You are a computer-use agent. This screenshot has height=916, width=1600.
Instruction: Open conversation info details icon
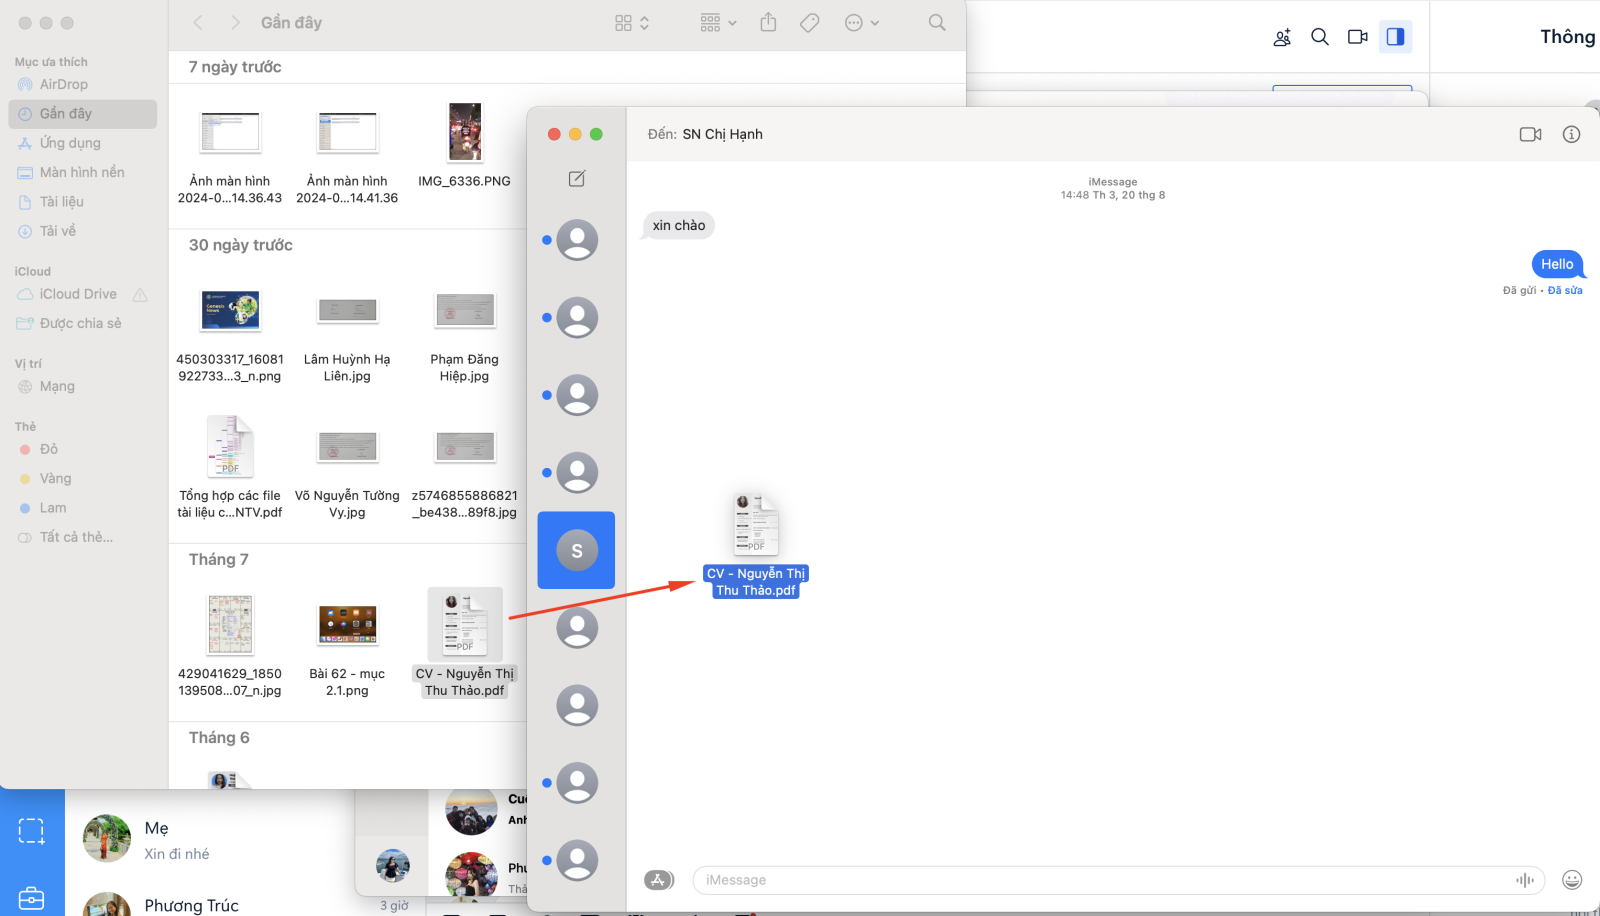point(1571,134)
